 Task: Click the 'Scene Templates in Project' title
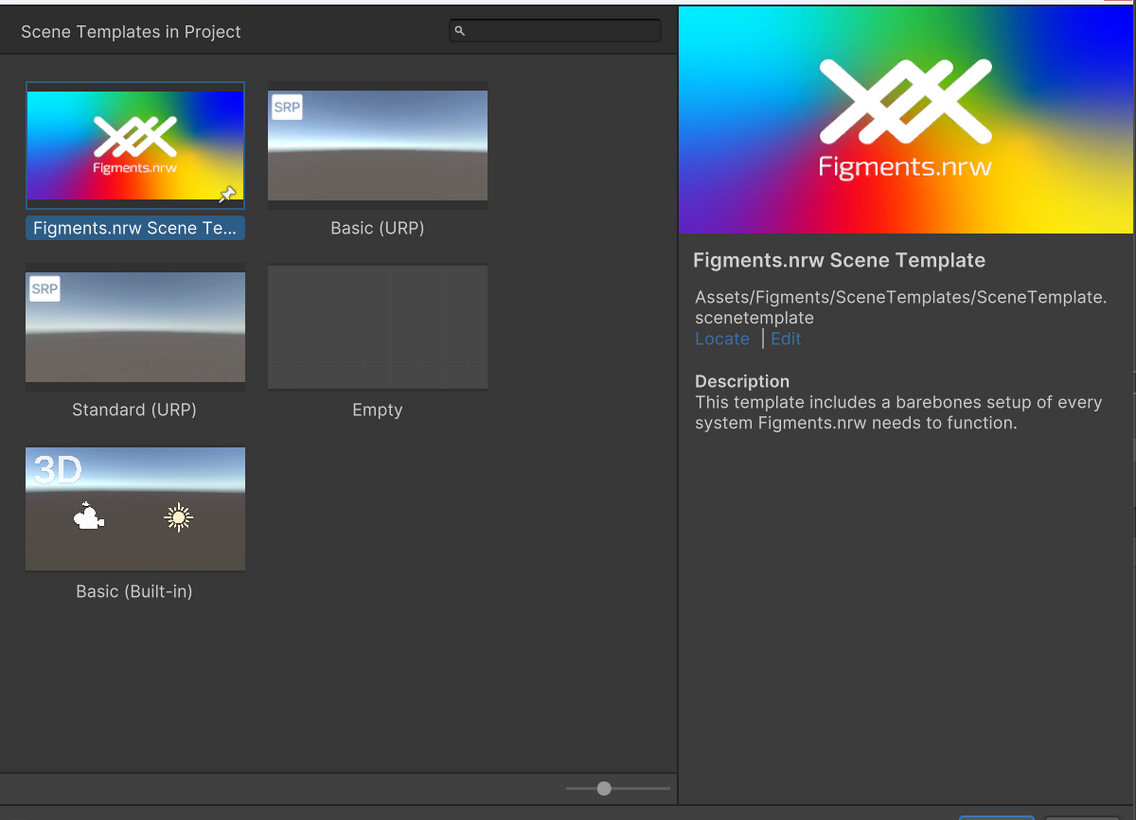point(131,32)
